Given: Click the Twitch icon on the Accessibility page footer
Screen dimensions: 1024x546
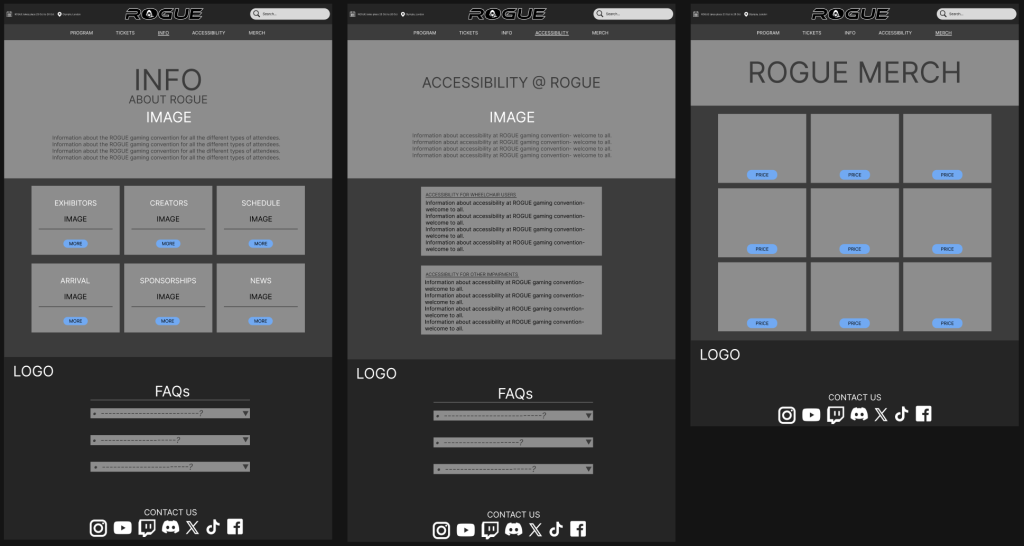Looking at the screenshot, I should click(x=489, y=530).
